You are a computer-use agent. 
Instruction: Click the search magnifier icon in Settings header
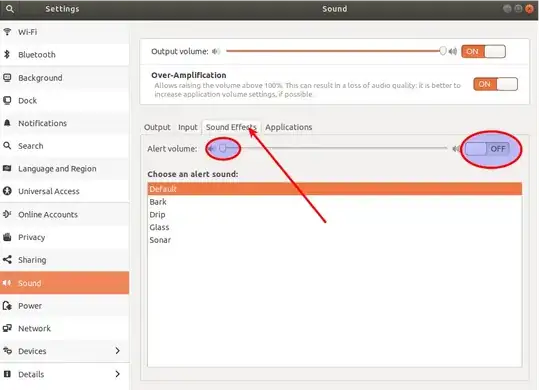point(10,9)
